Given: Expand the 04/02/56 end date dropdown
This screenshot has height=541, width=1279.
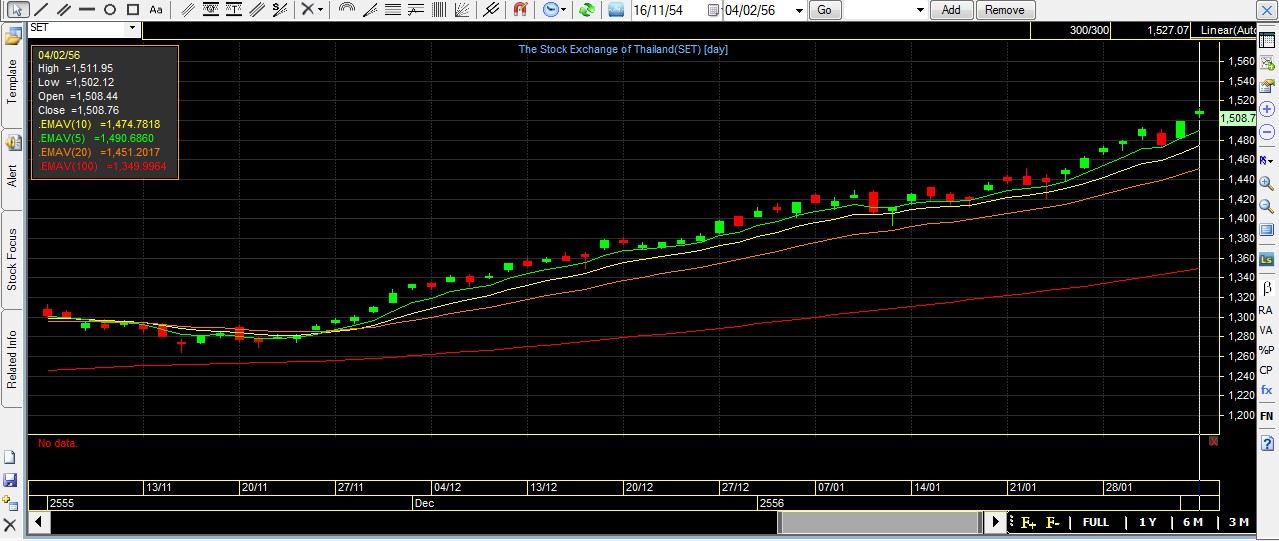Looking at the screenshot, I should pyautogui.click(x=798, y=10).
